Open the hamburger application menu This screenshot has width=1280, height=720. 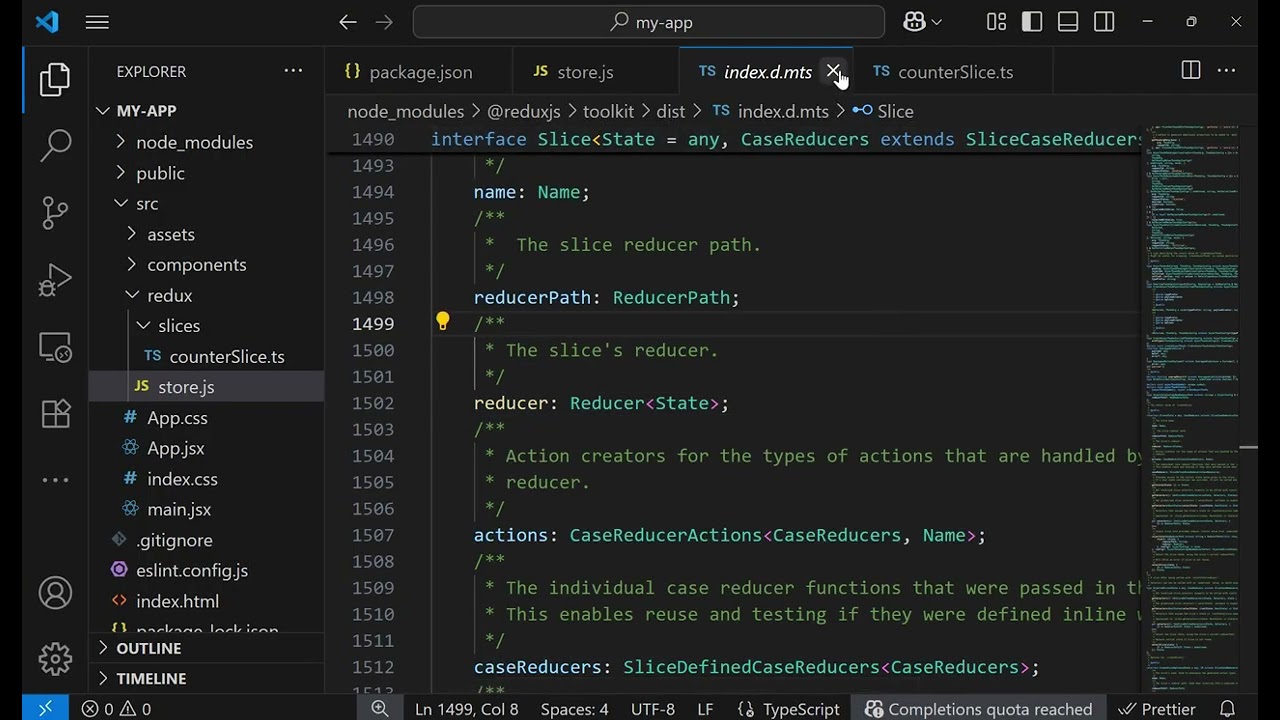point(97,22)
